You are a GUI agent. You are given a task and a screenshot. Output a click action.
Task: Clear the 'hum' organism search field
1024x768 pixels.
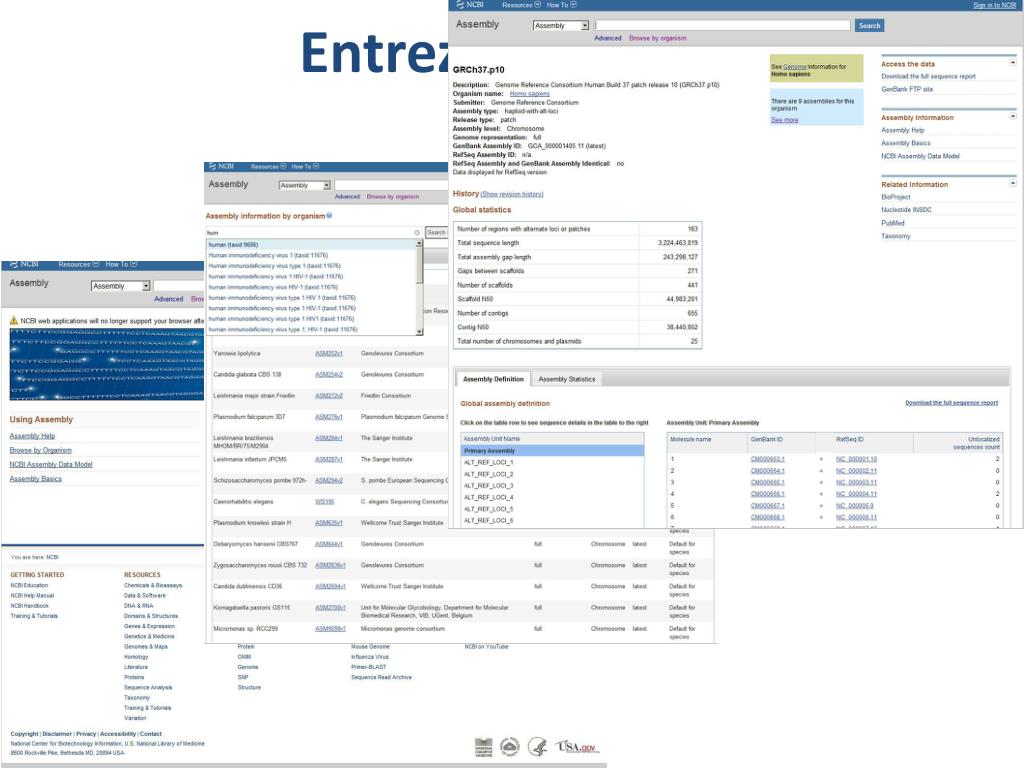(x=417, y=232)
